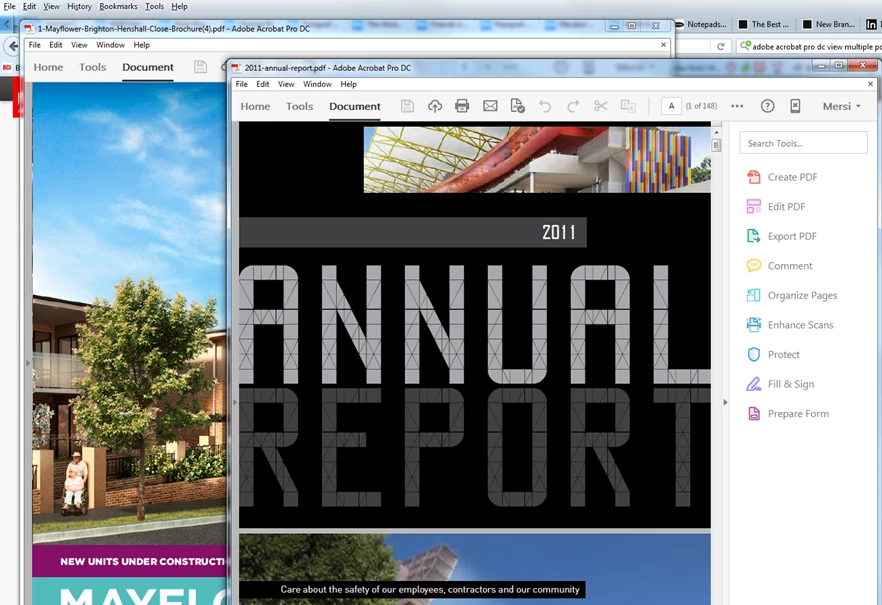The width and height of the screenshot is (882, 605).
Task: Open the three-dots more tools menu
Action: coord(737,106)
